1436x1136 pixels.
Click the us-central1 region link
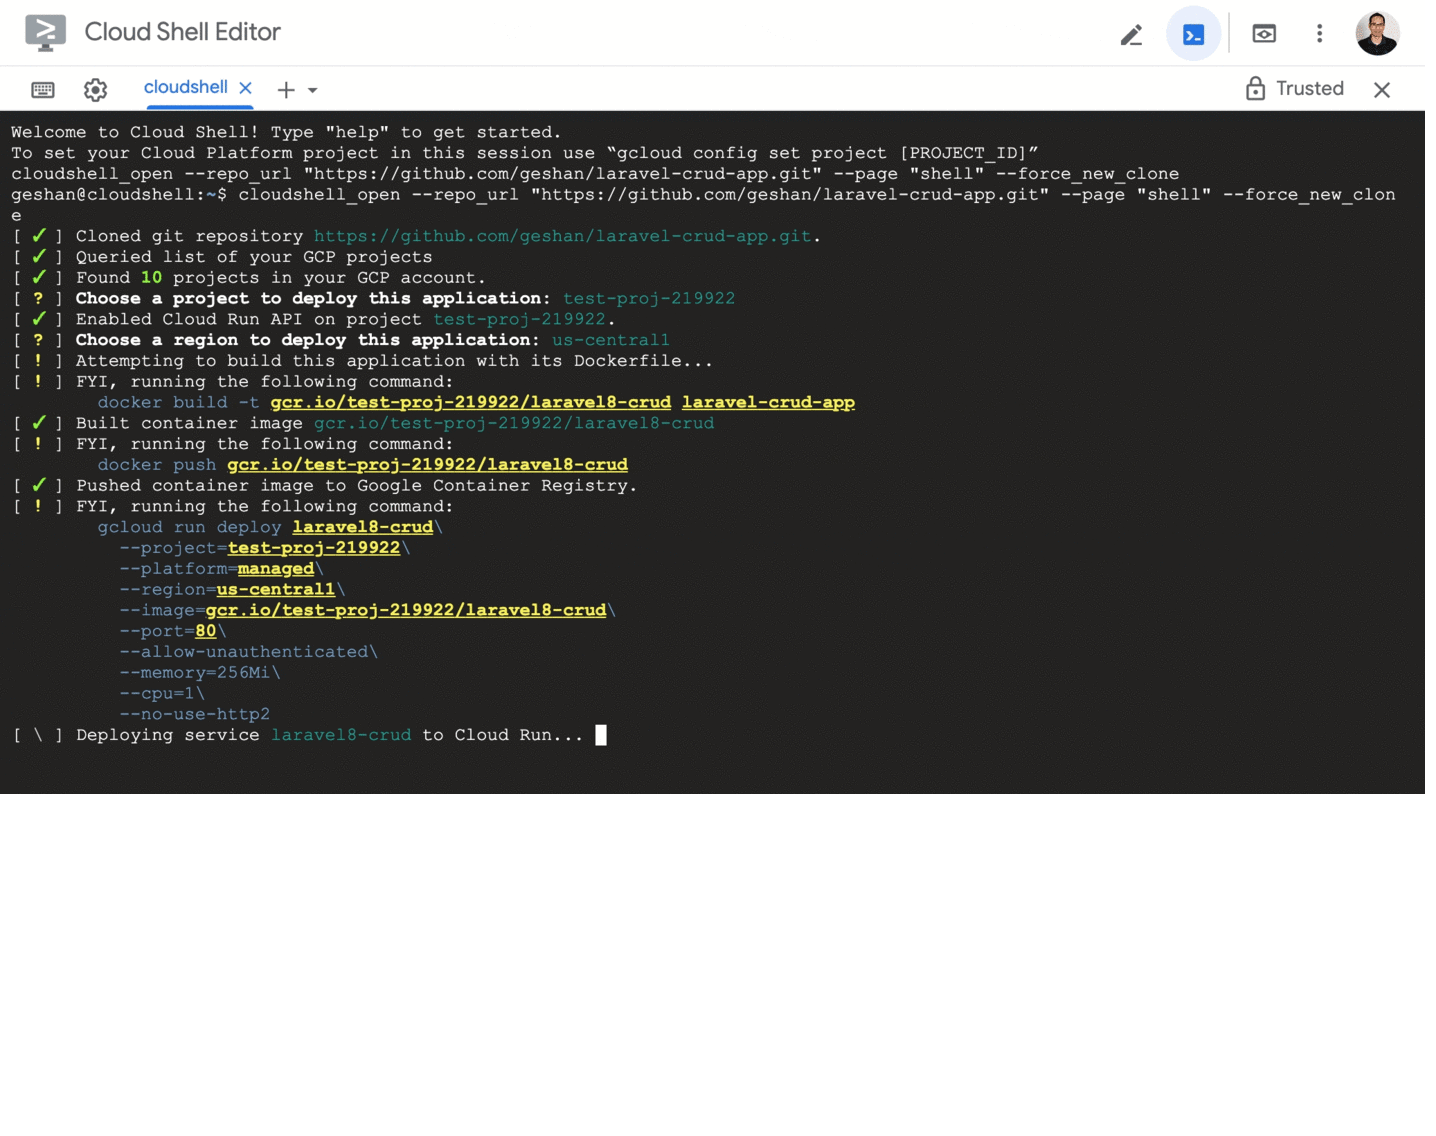[x=276, y=589]
